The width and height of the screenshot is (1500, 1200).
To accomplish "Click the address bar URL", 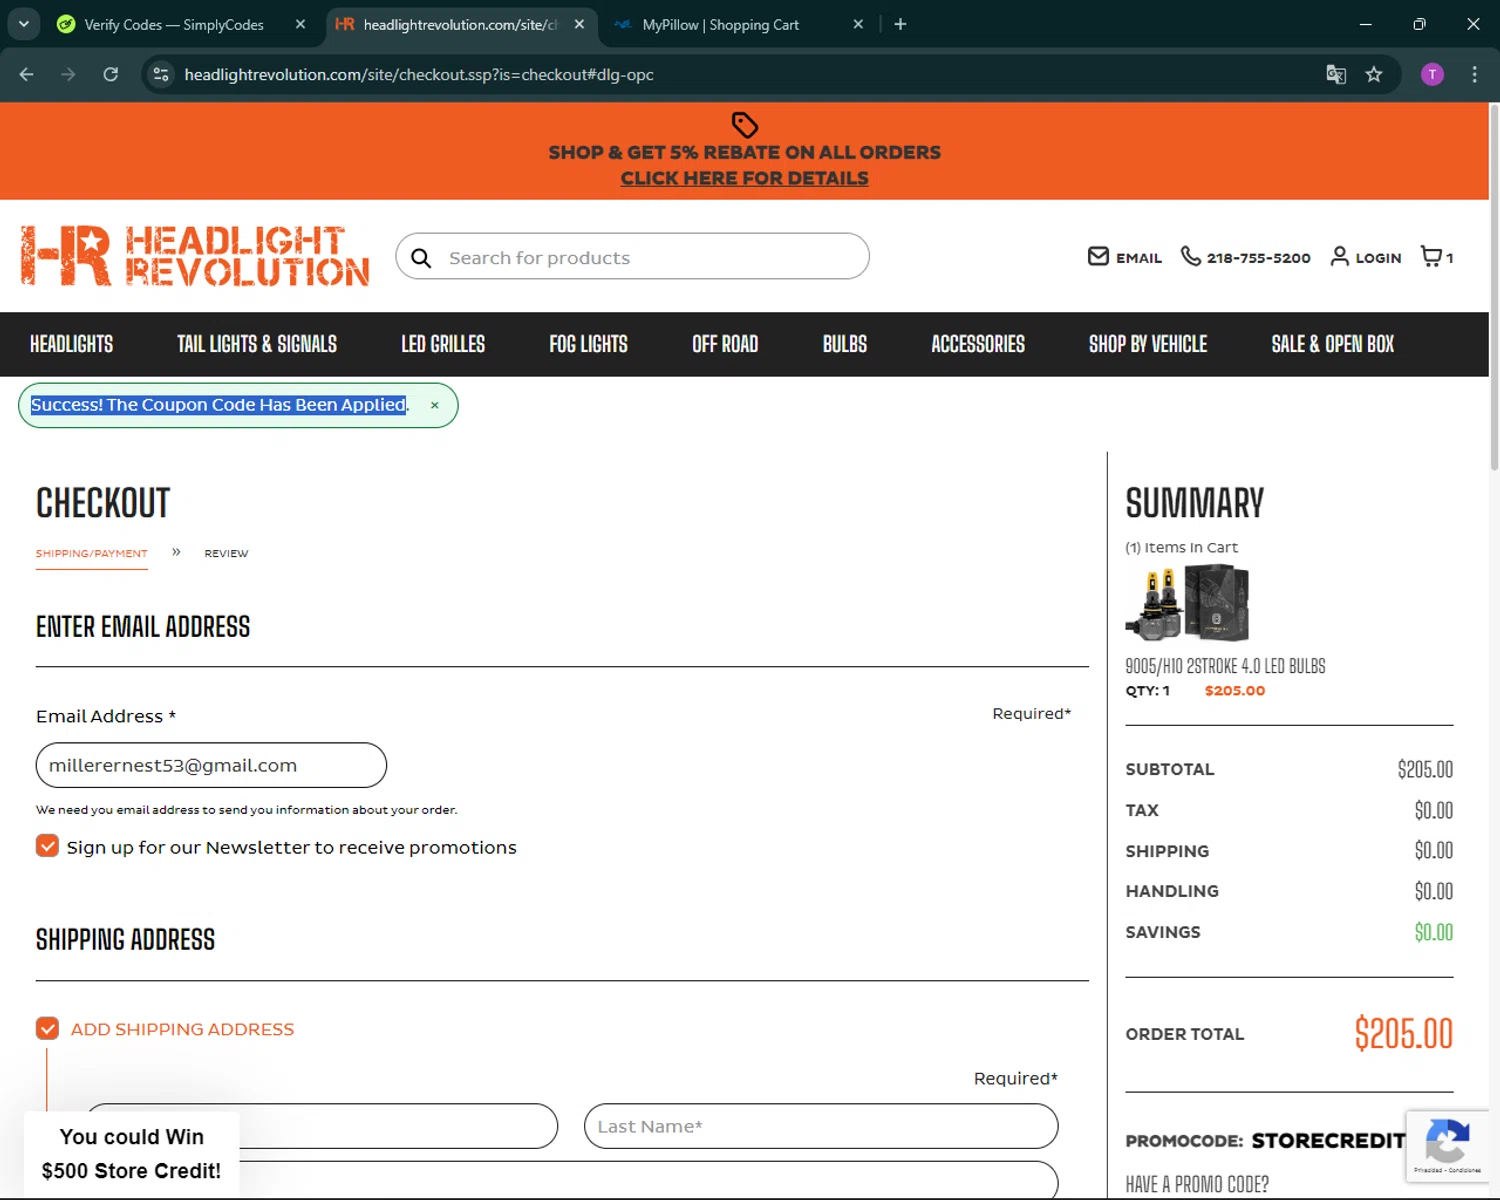I will tap(419, 75).
